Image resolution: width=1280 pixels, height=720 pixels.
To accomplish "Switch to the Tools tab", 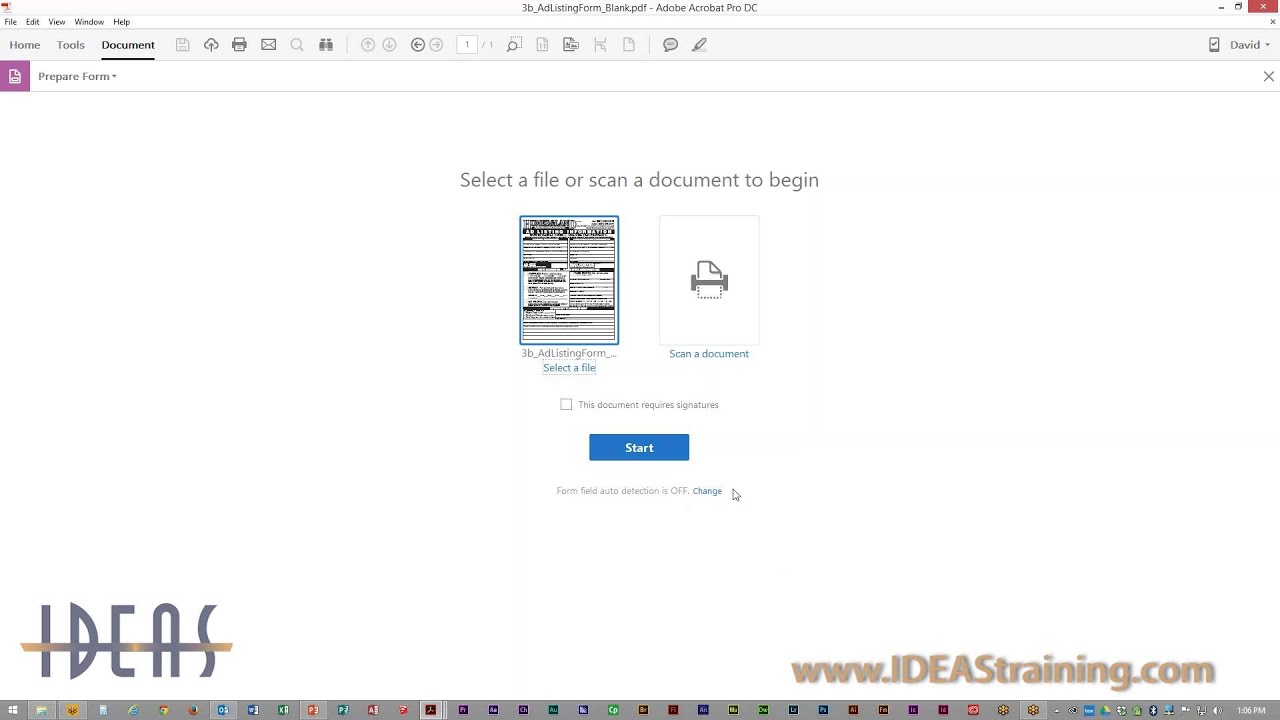I will pyautogui.click(x=70, y=45).
